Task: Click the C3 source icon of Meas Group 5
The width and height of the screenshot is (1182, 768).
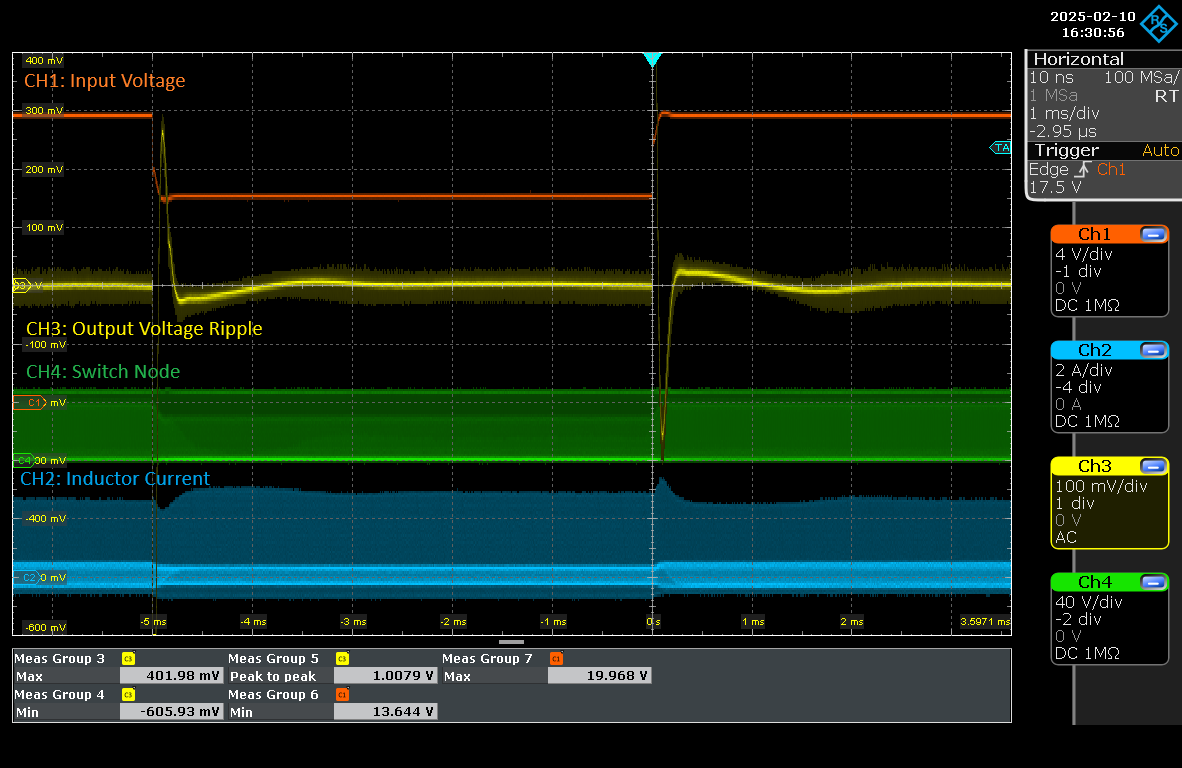Action: point(342,659)
